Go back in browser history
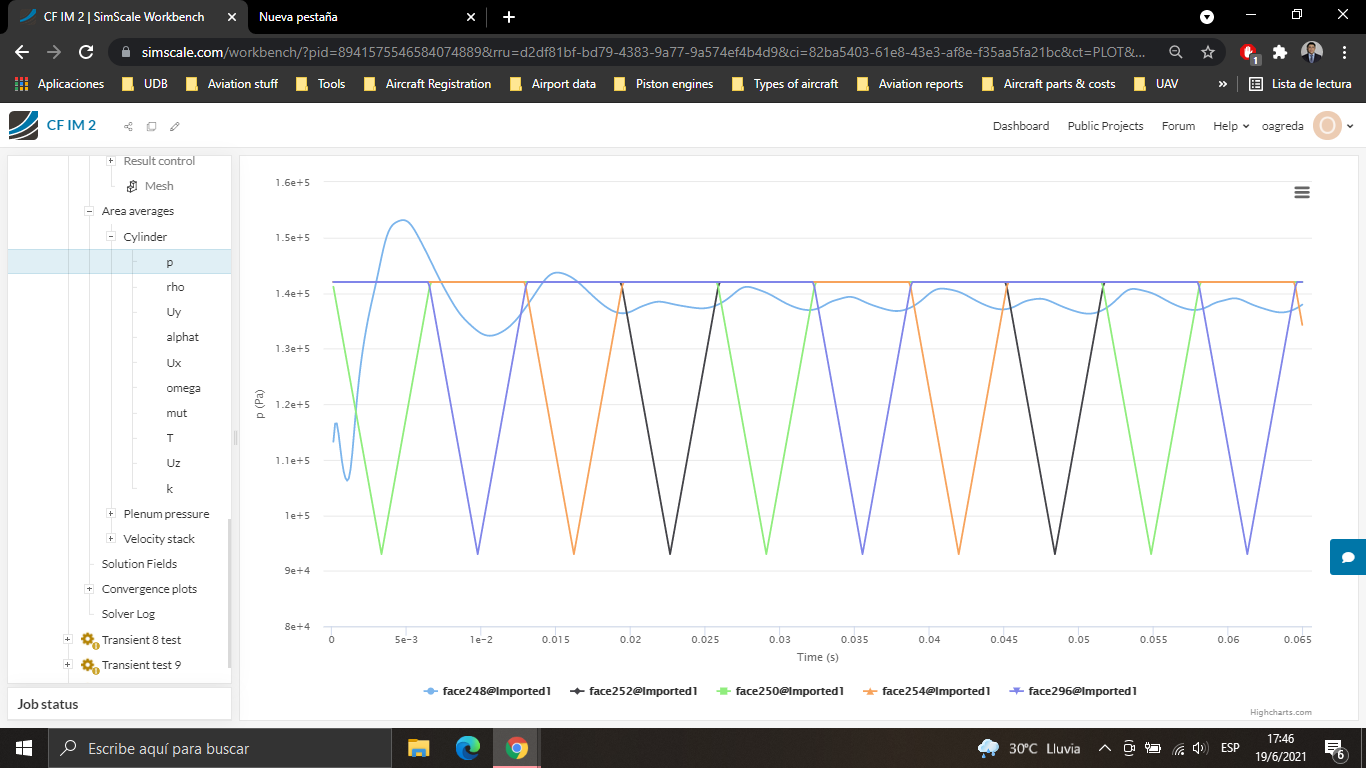 (x=22, y=52)
